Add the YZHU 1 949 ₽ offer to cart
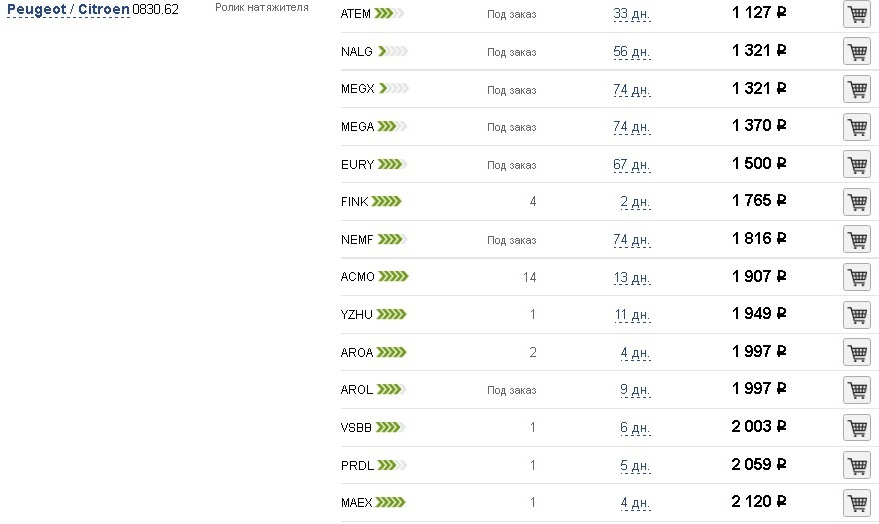This screenshot has height=524, width=879. (857, 314)
